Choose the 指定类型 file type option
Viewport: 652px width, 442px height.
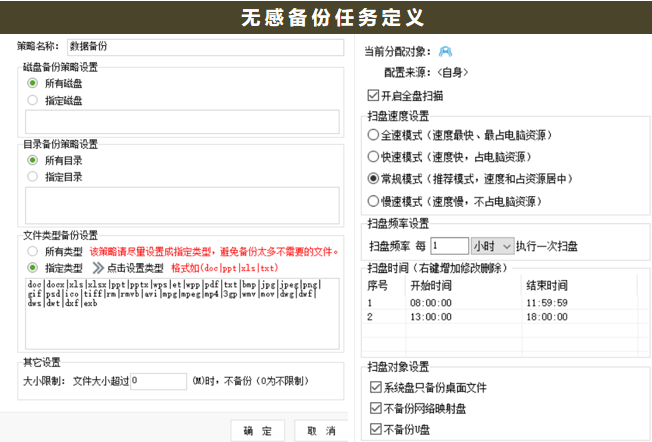click(x=32, y=268)
